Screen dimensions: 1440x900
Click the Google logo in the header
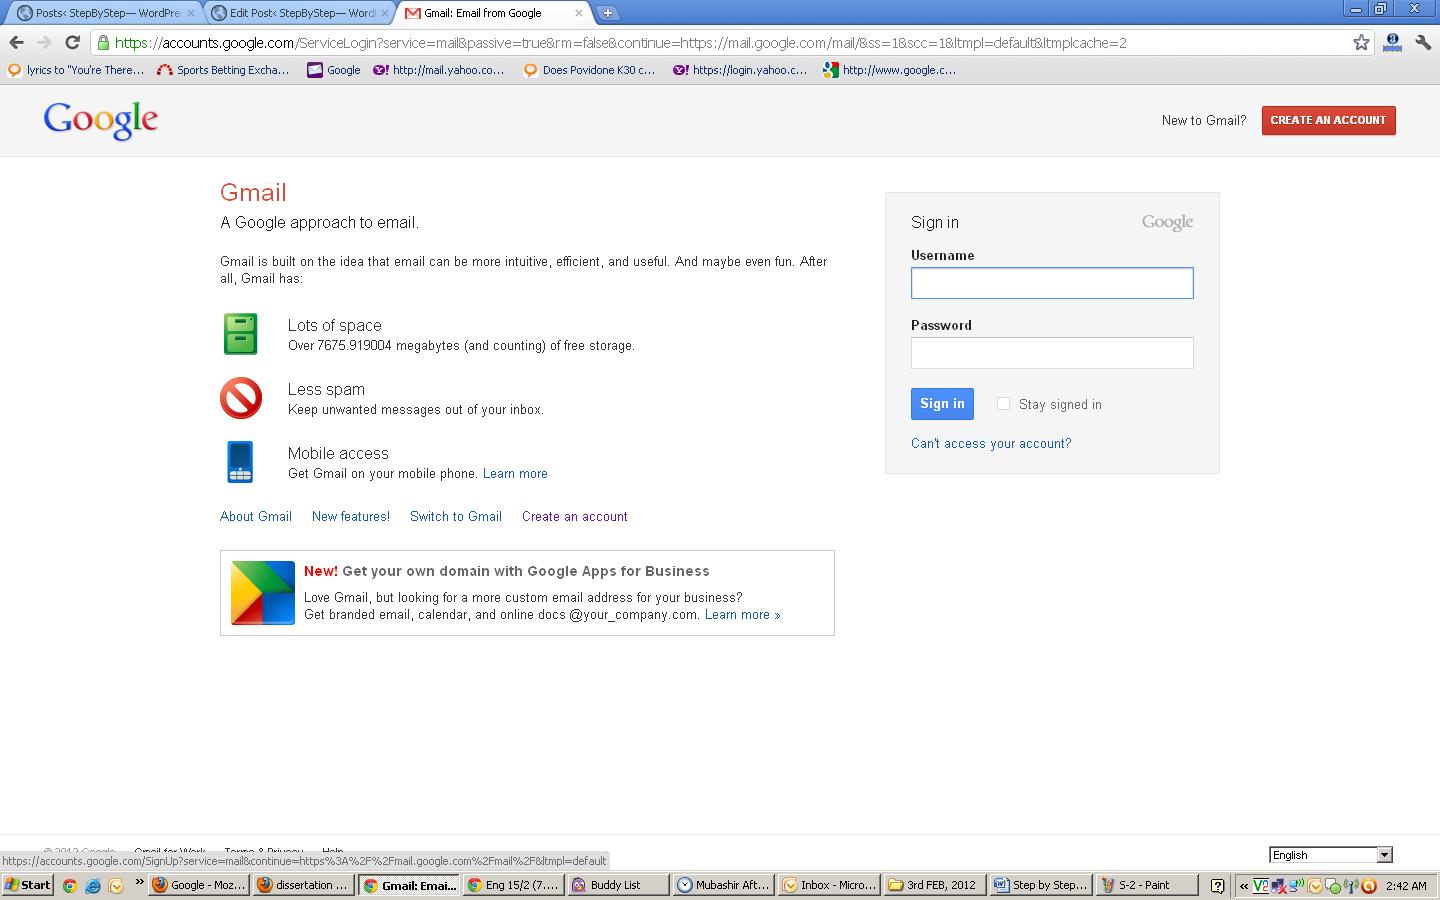(x=100, y=120)
